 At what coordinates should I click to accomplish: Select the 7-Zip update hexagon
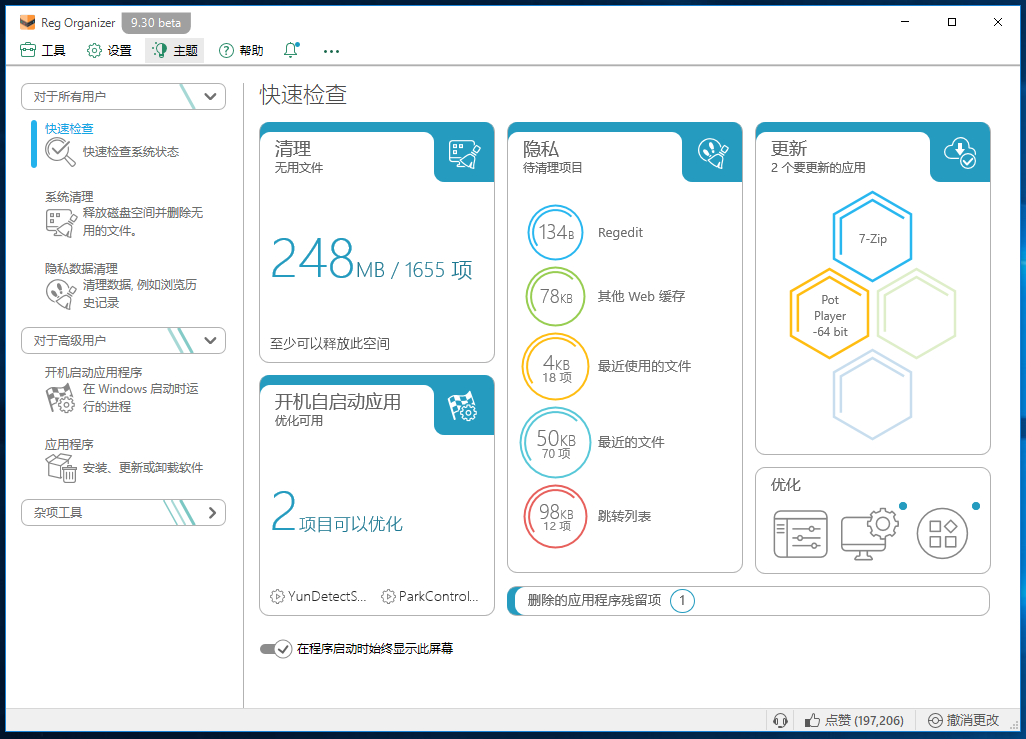[873, 238]
